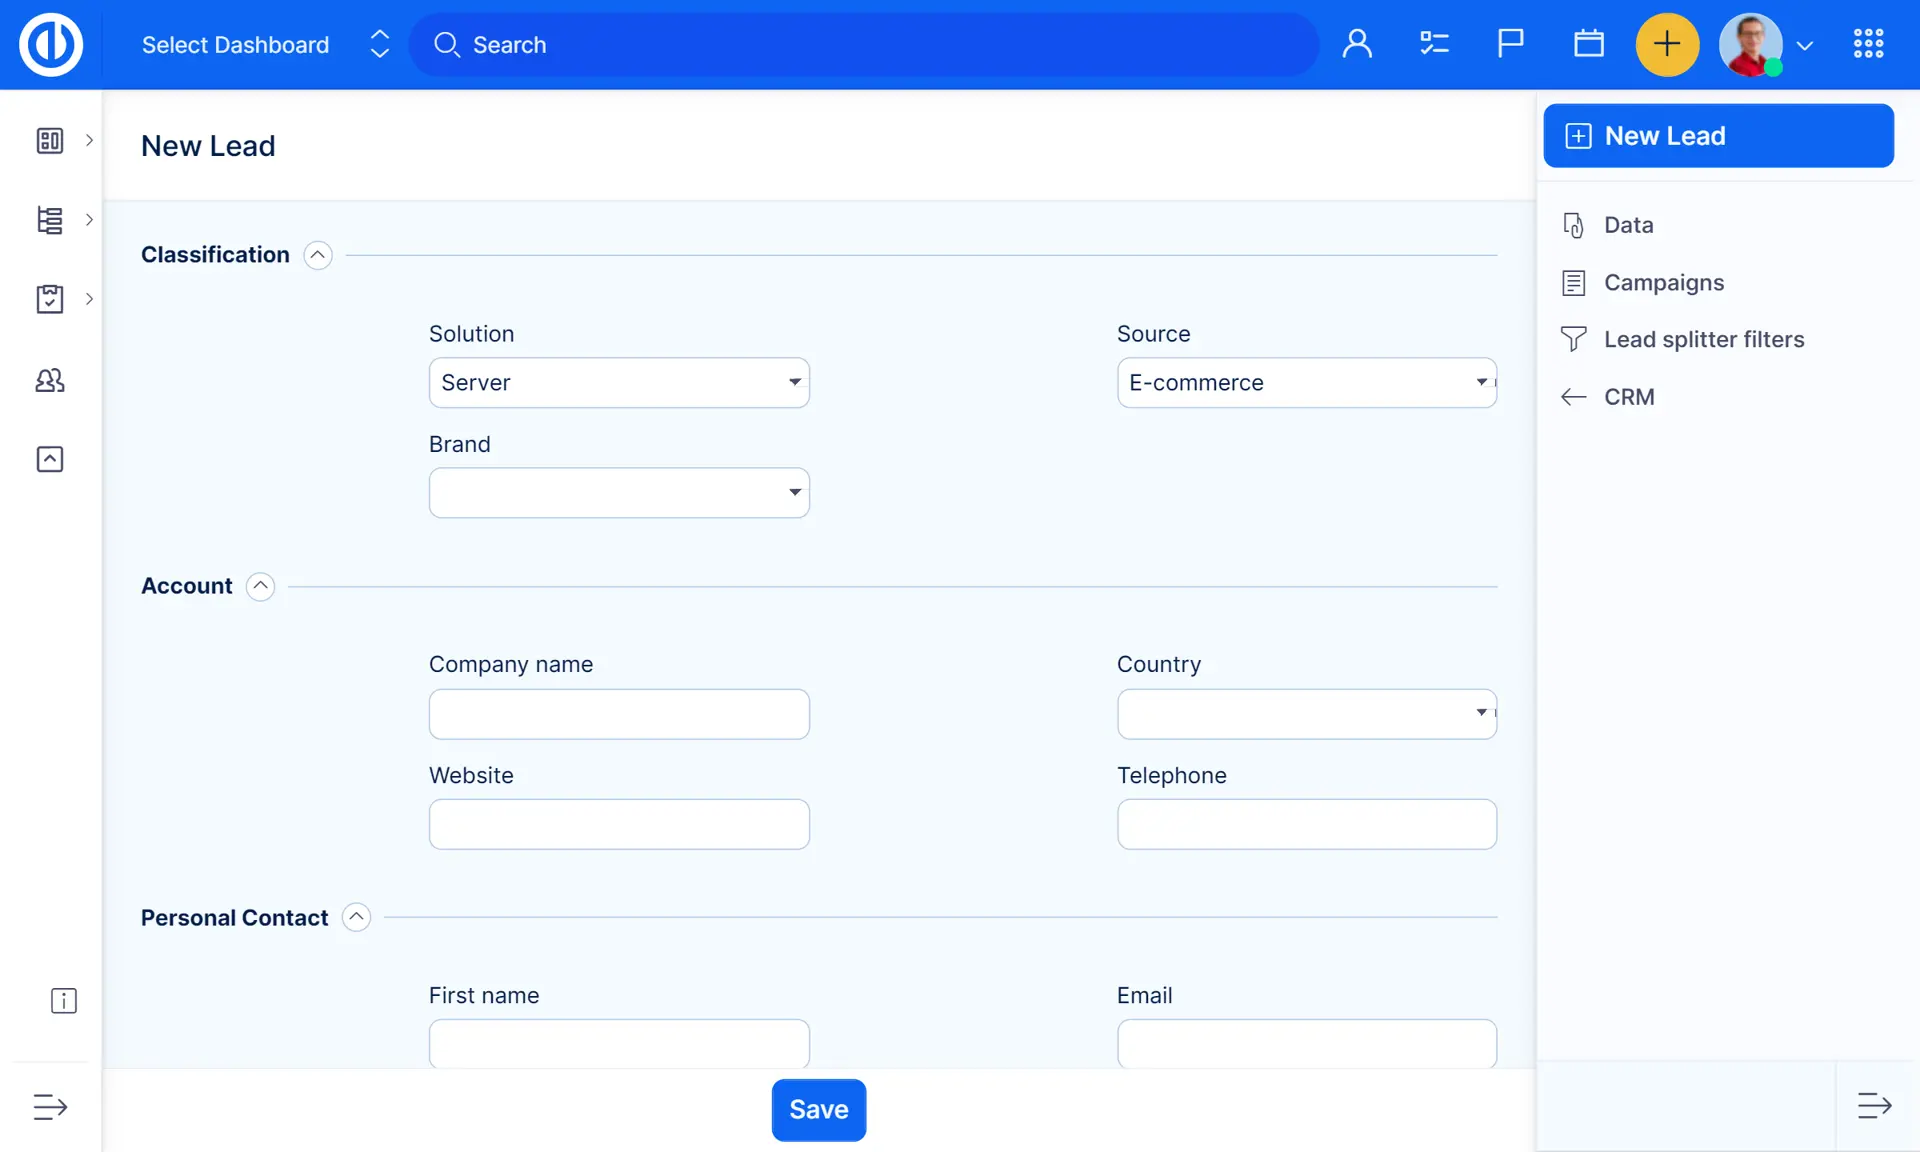Image resolution: width=1920 pixels, height=1152 pixels.
Task: Open Campaigns in right menu
Action: point(1663,283)
